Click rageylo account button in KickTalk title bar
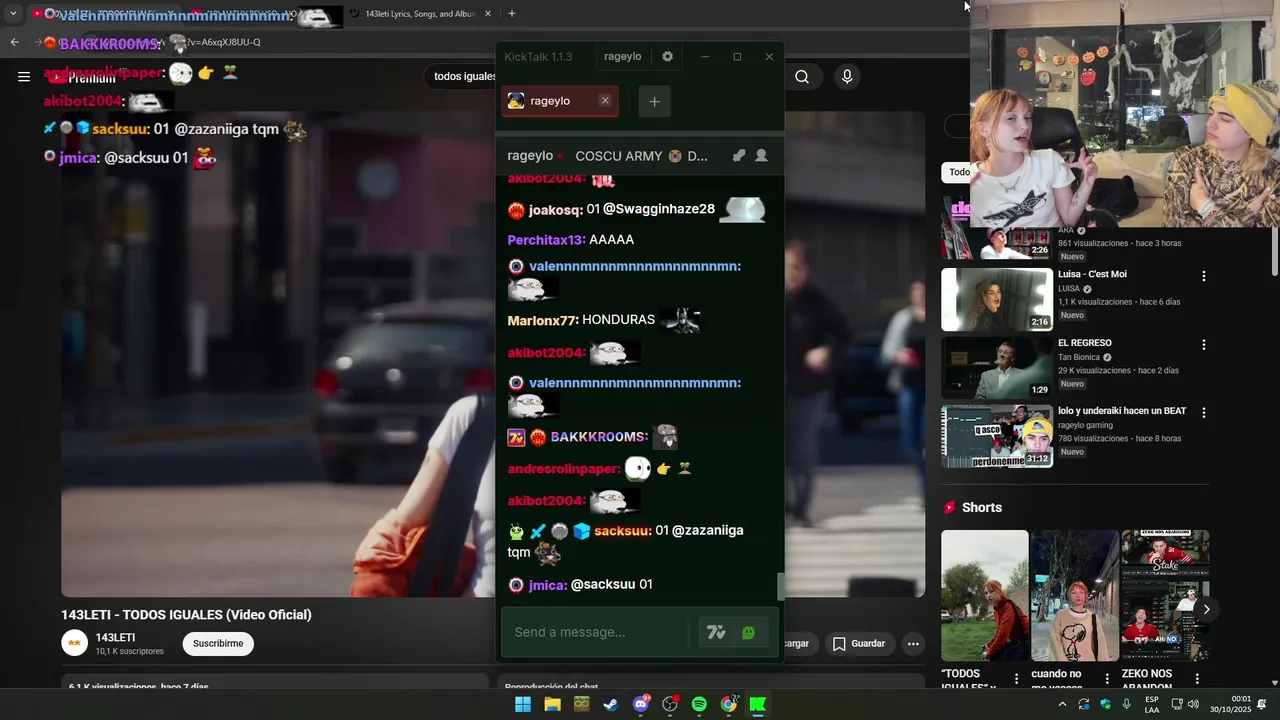Viewport: 1280px width, 720px height. tap(622, 57)
